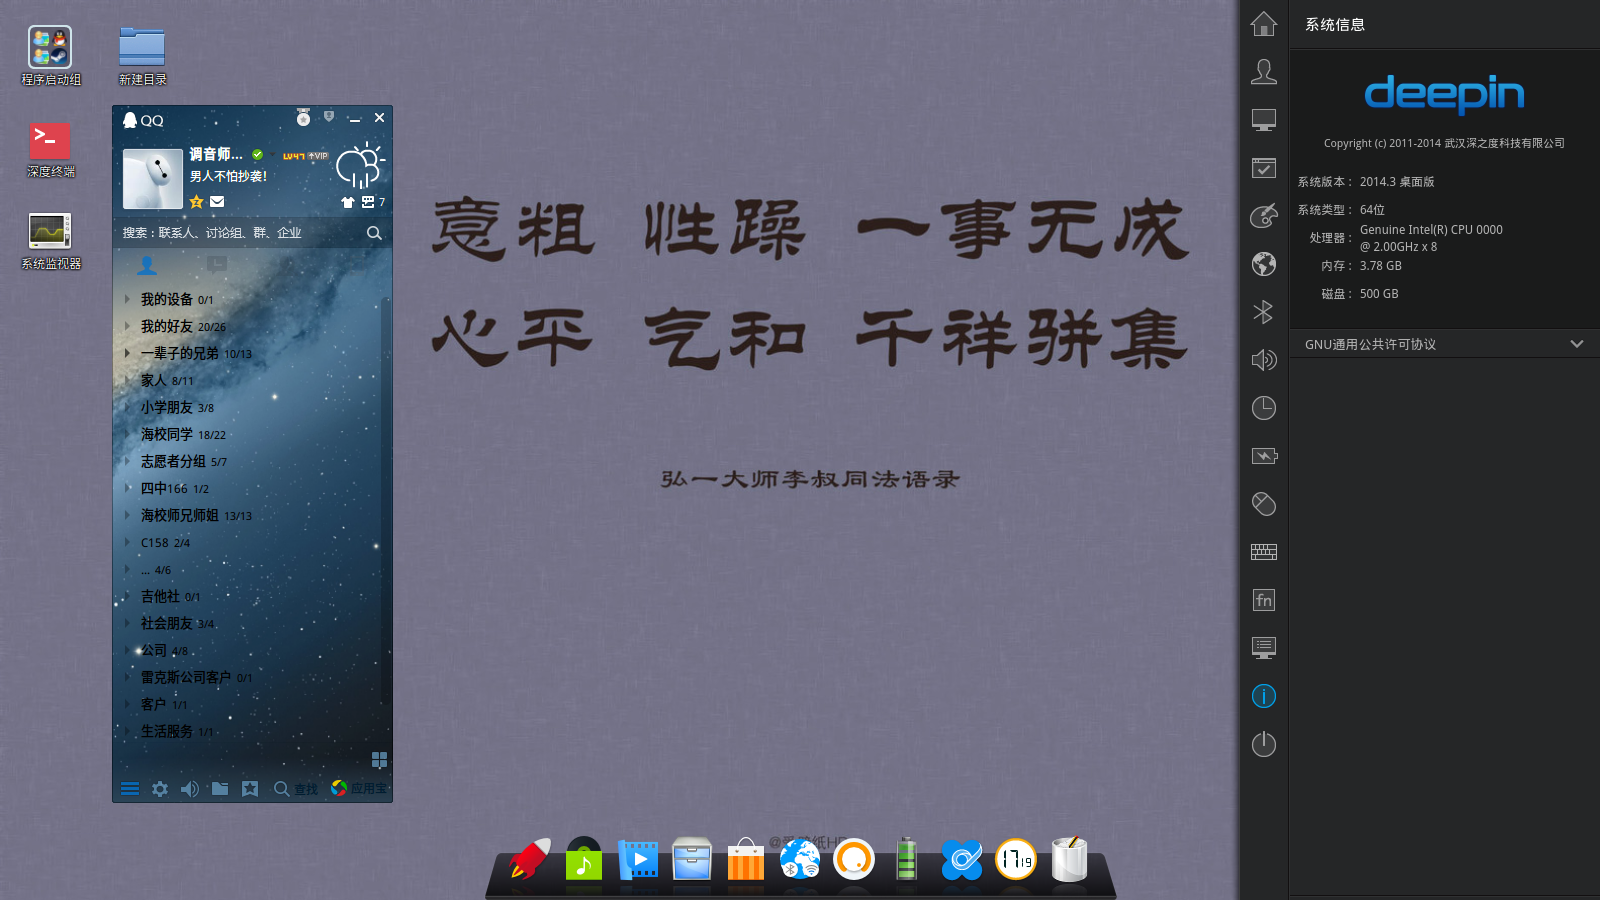Click the battery indicator in the dock
Screen dimensions: 1600x900
click(907, 859)
